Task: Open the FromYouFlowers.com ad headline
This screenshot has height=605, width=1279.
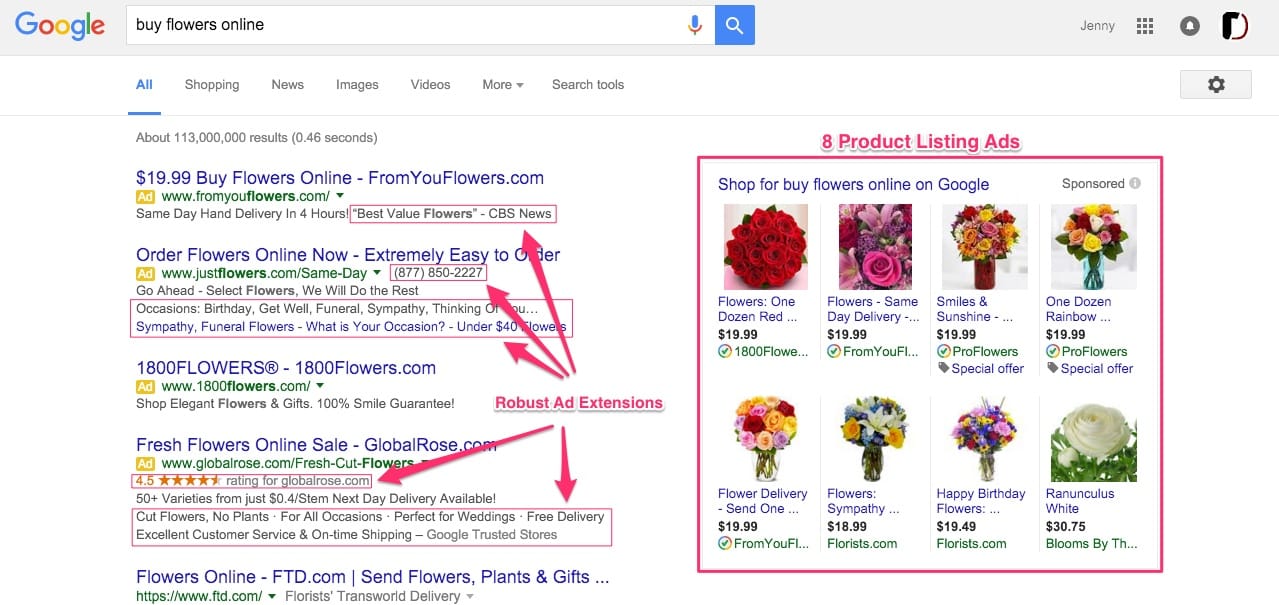Action: (340, 178)
